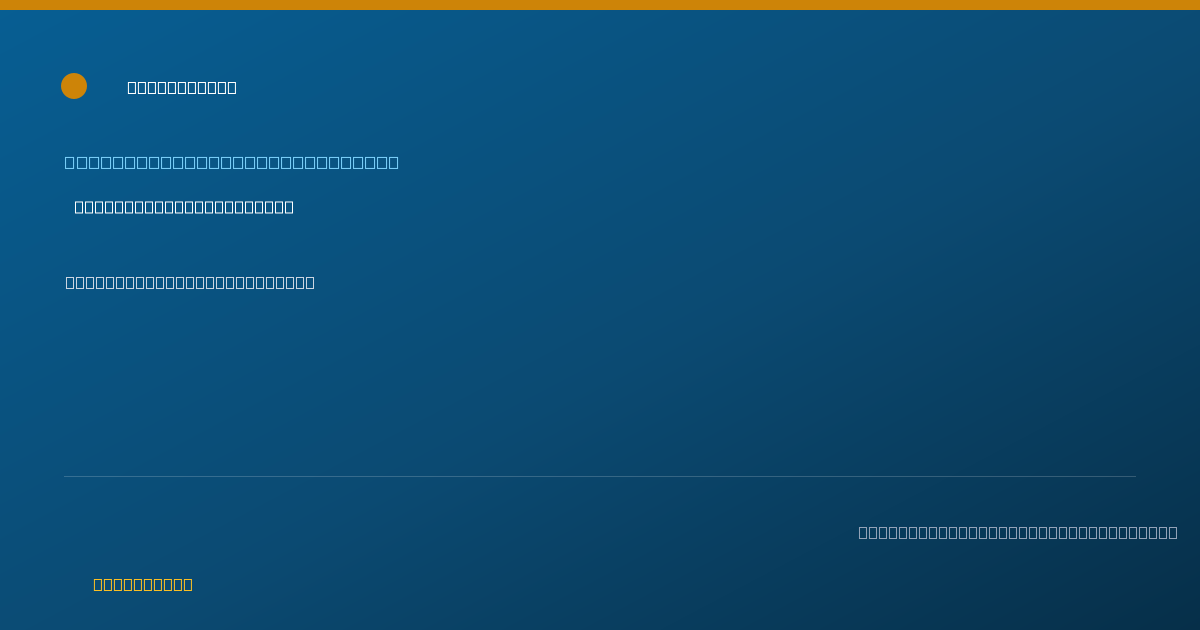1200x630 pixels.
Task: Click the orange circle logo icon
Action: [x=74, y=86]
